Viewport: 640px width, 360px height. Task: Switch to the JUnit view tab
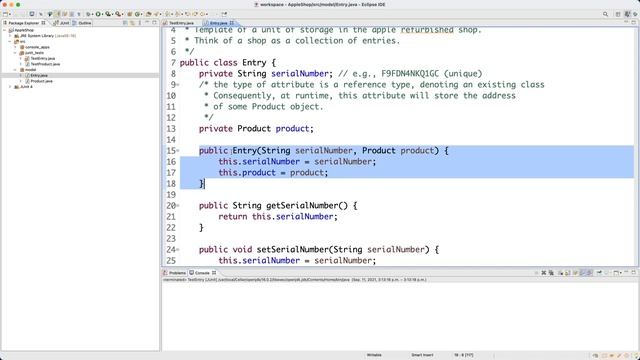click(x=62, y=23)
